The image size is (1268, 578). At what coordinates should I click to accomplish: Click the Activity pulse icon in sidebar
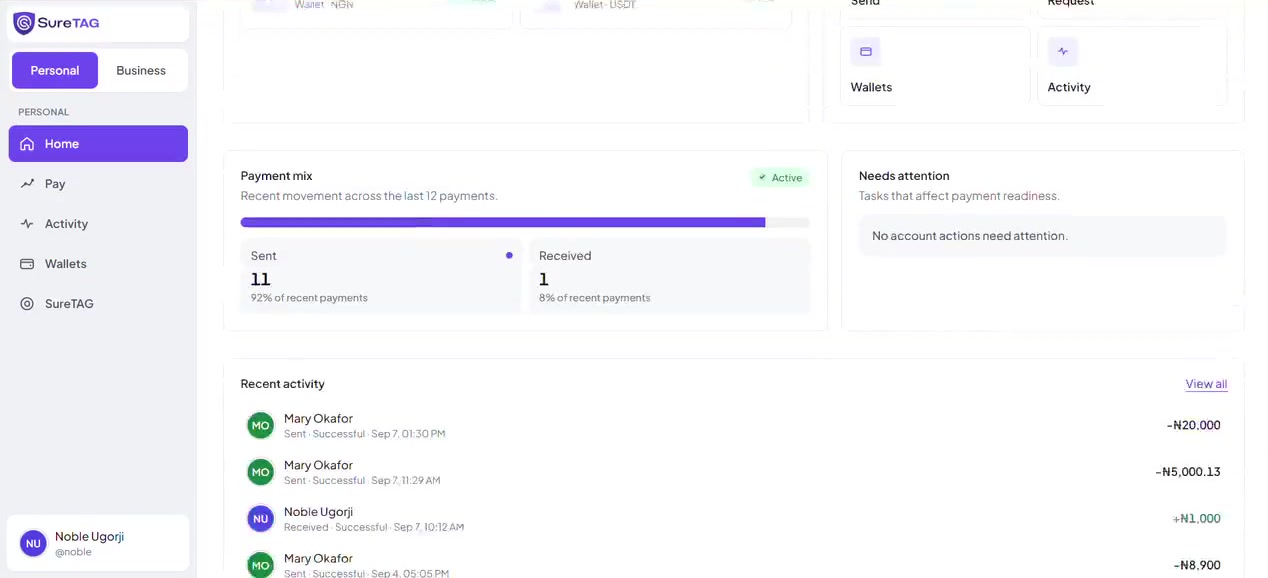[x=27, y=224]
